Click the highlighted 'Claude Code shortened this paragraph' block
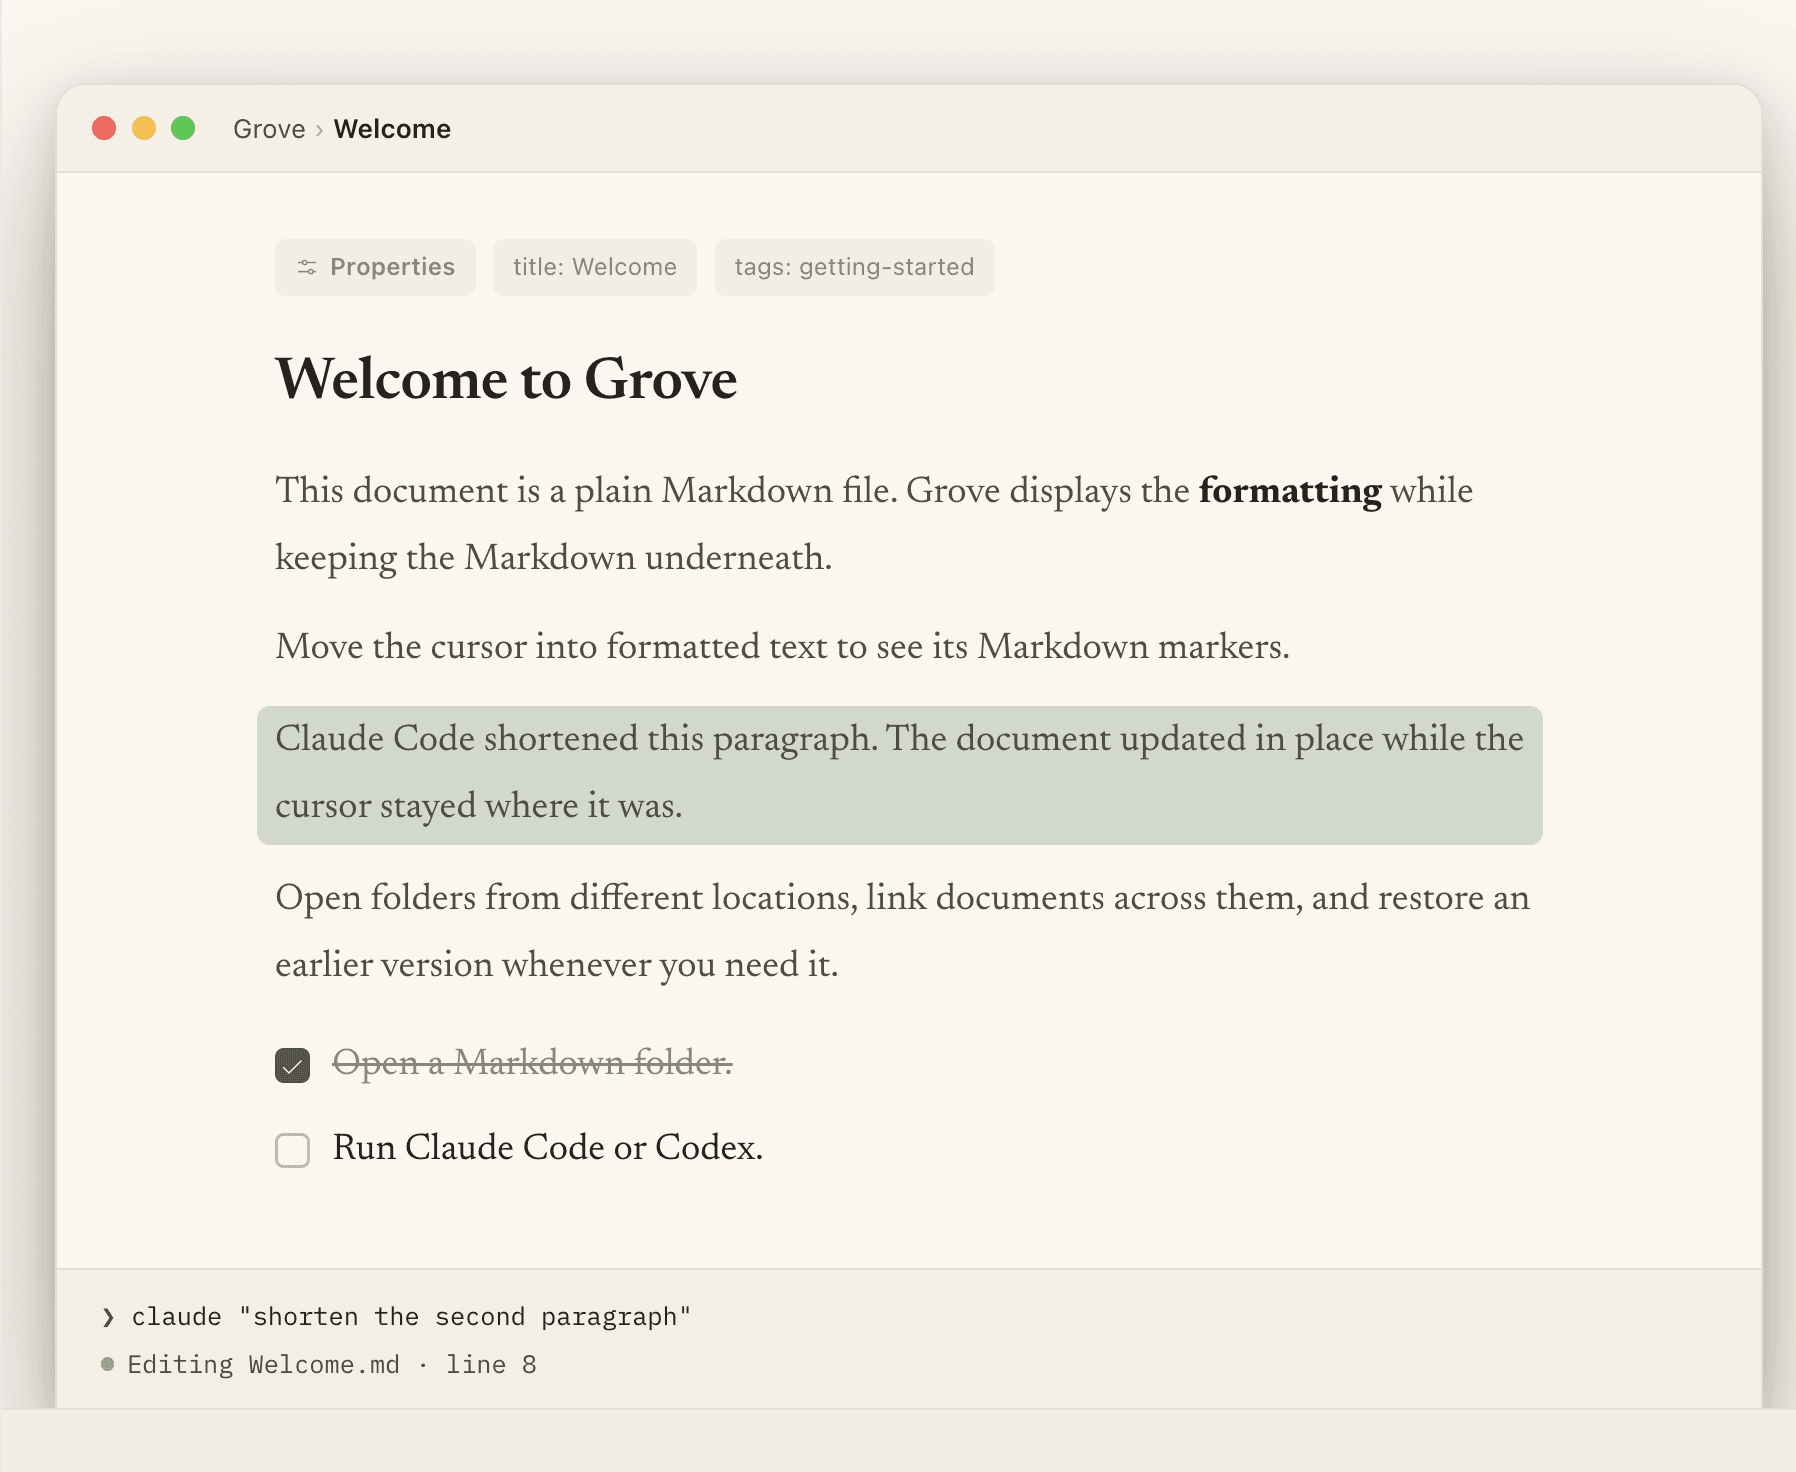Viewport: 1796px width, 1472px height. [899, 775]
